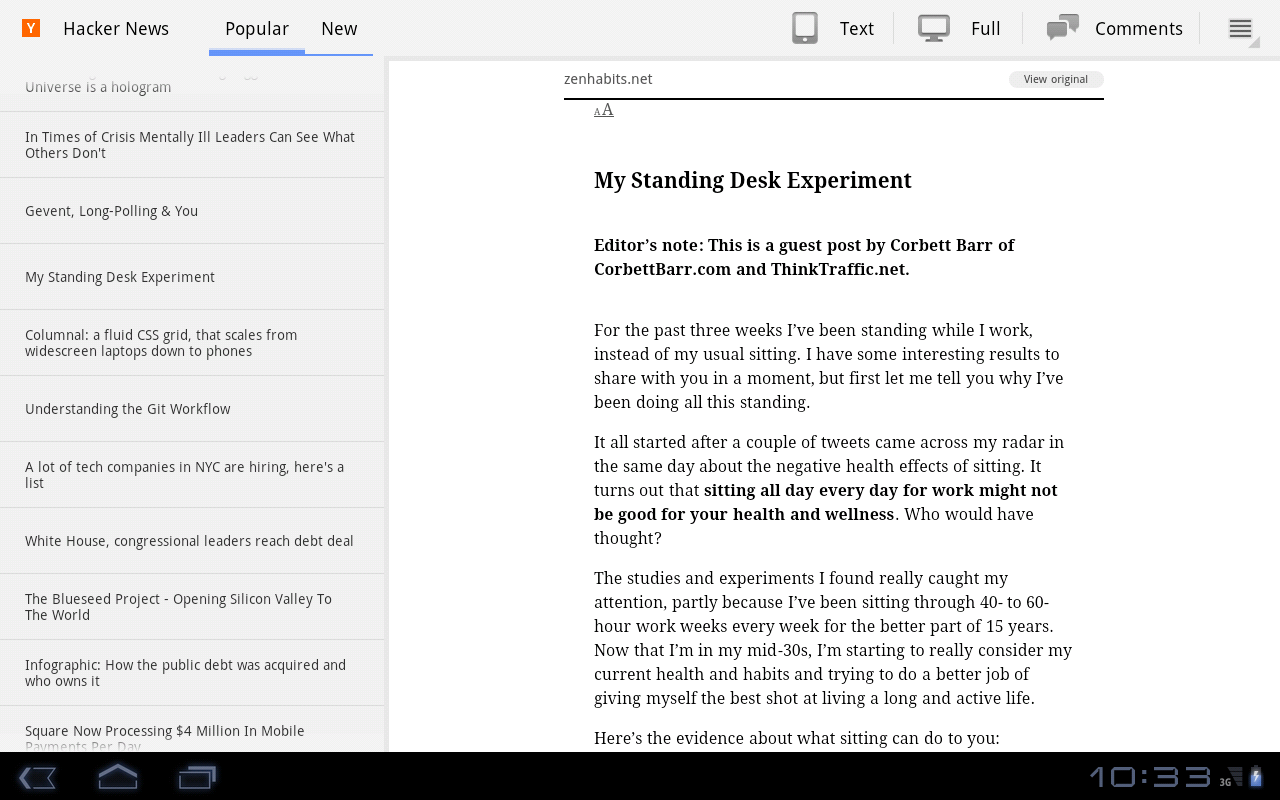Tap the Android recent apps icon
This screenshot has height=800, width=1280.
[x=197, y=777]
